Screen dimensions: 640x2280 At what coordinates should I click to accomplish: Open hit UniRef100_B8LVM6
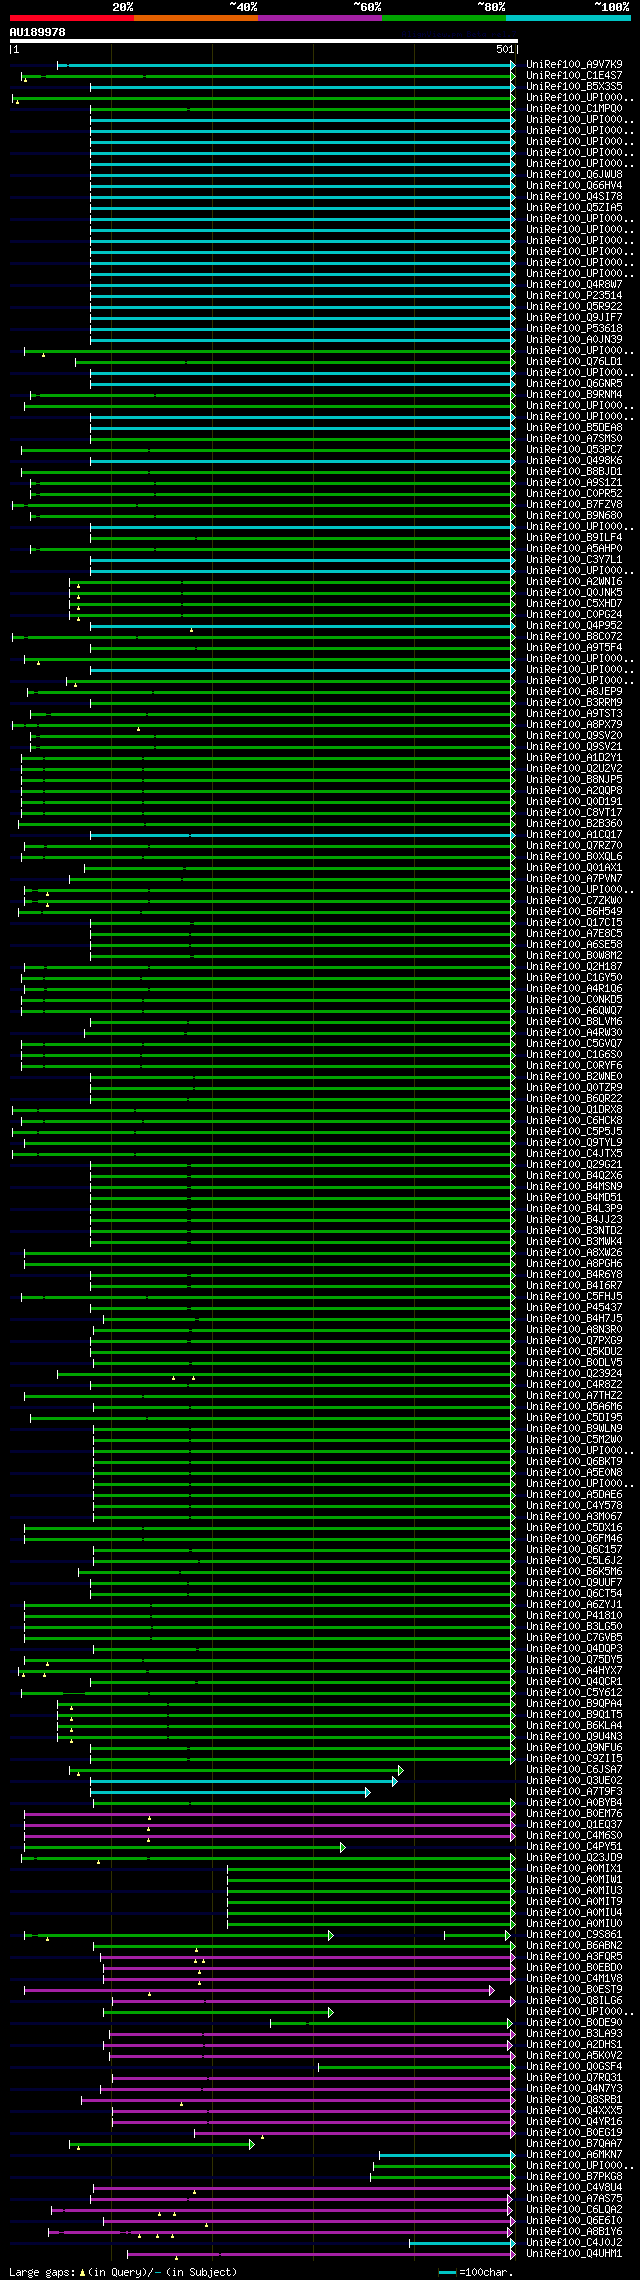pyautogui.click(x=574, y=1022)
